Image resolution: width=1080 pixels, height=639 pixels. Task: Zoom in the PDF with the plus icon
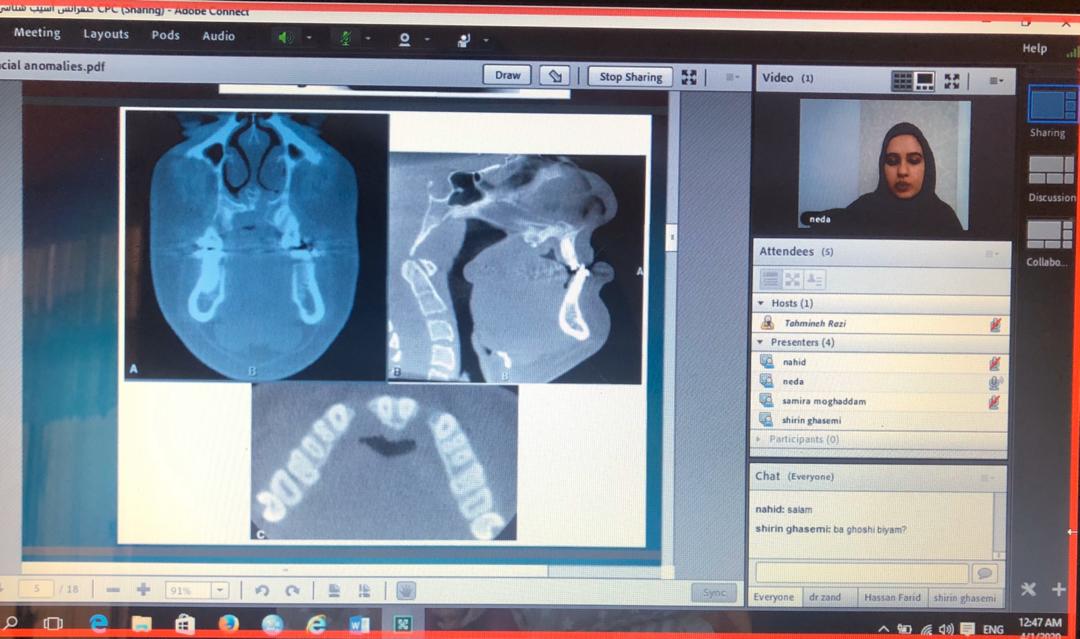[143, 590]
